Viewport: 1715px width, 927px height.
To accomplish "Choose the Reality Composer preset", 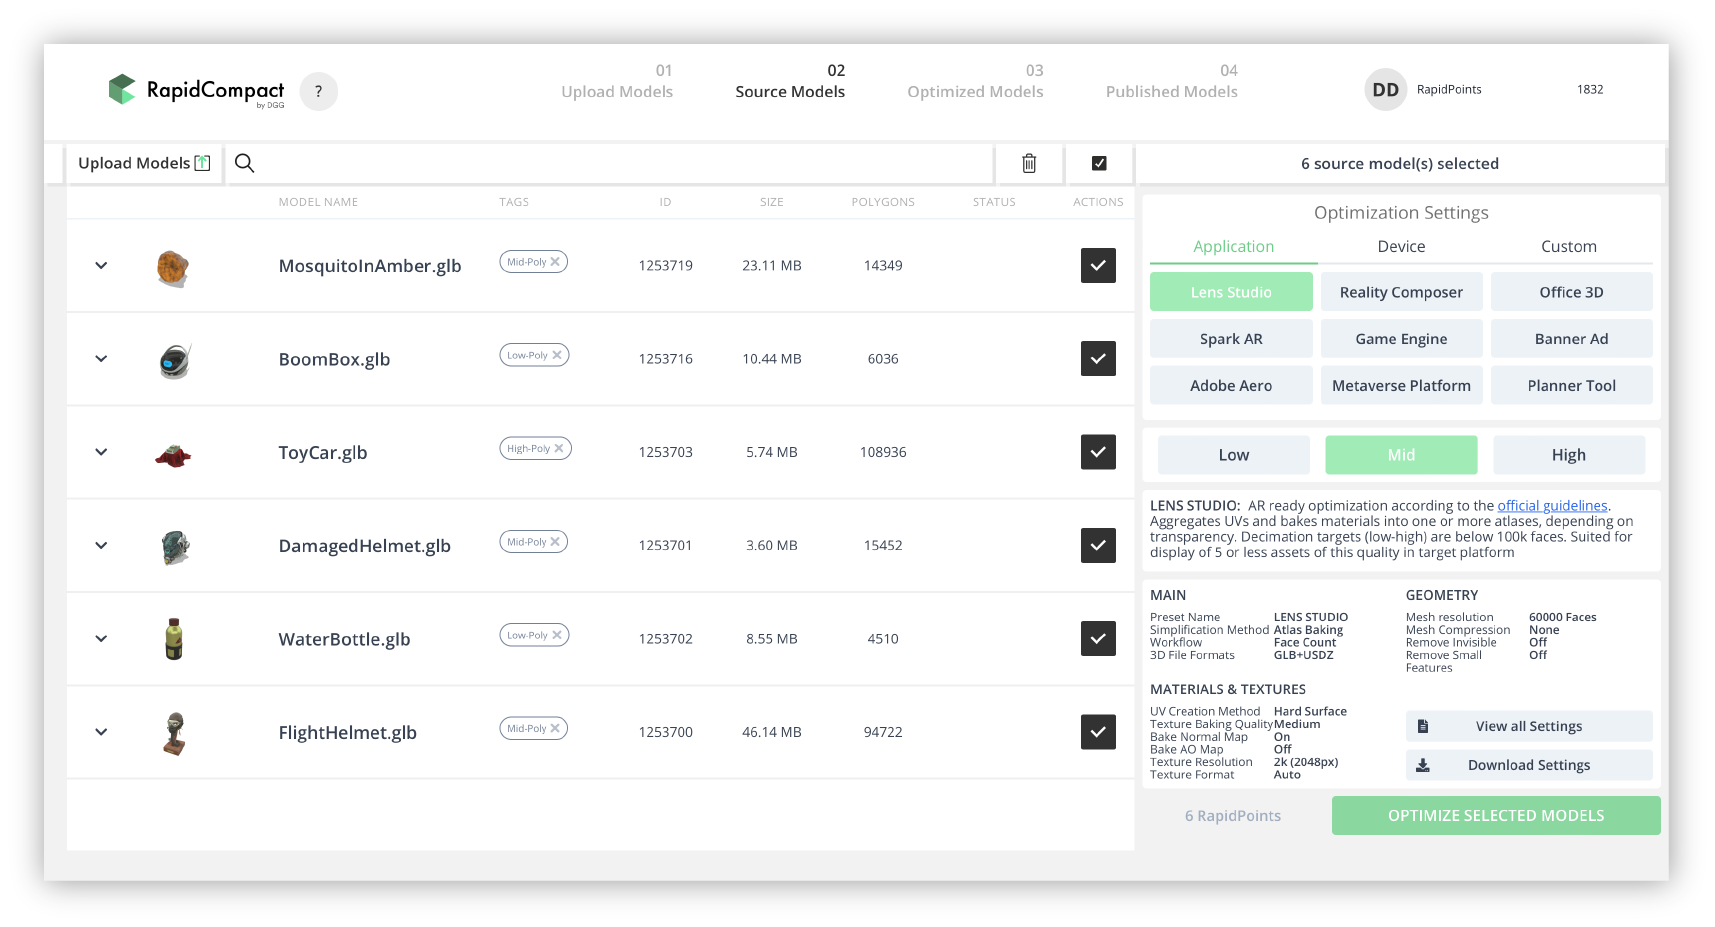I will (1401, 292).
